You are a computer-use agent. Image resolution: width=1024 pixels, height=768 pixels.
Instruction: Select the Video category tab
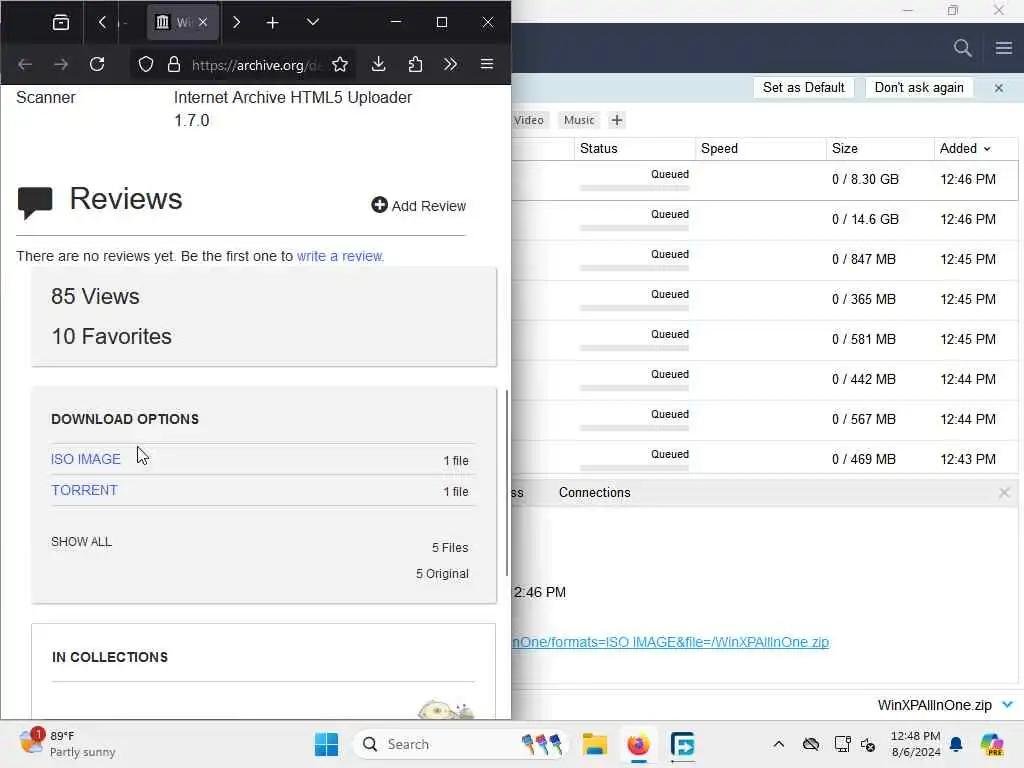528,120
